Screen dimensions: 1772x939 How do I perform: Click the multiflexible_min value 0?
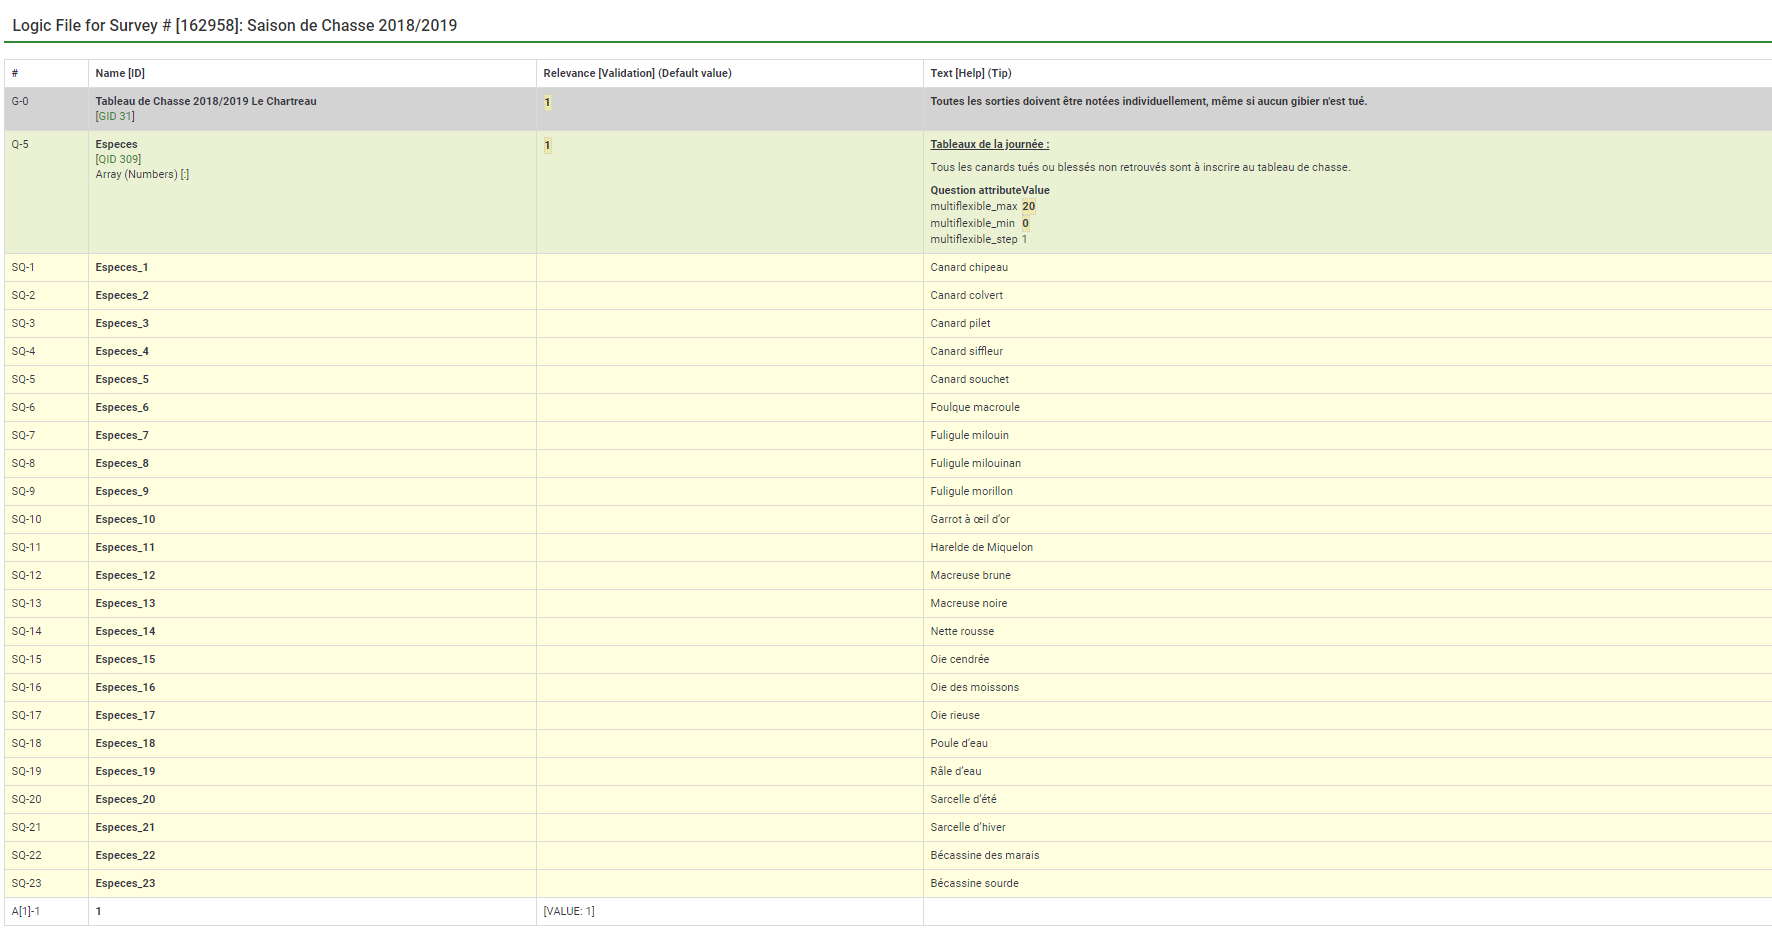[1025, 224]
